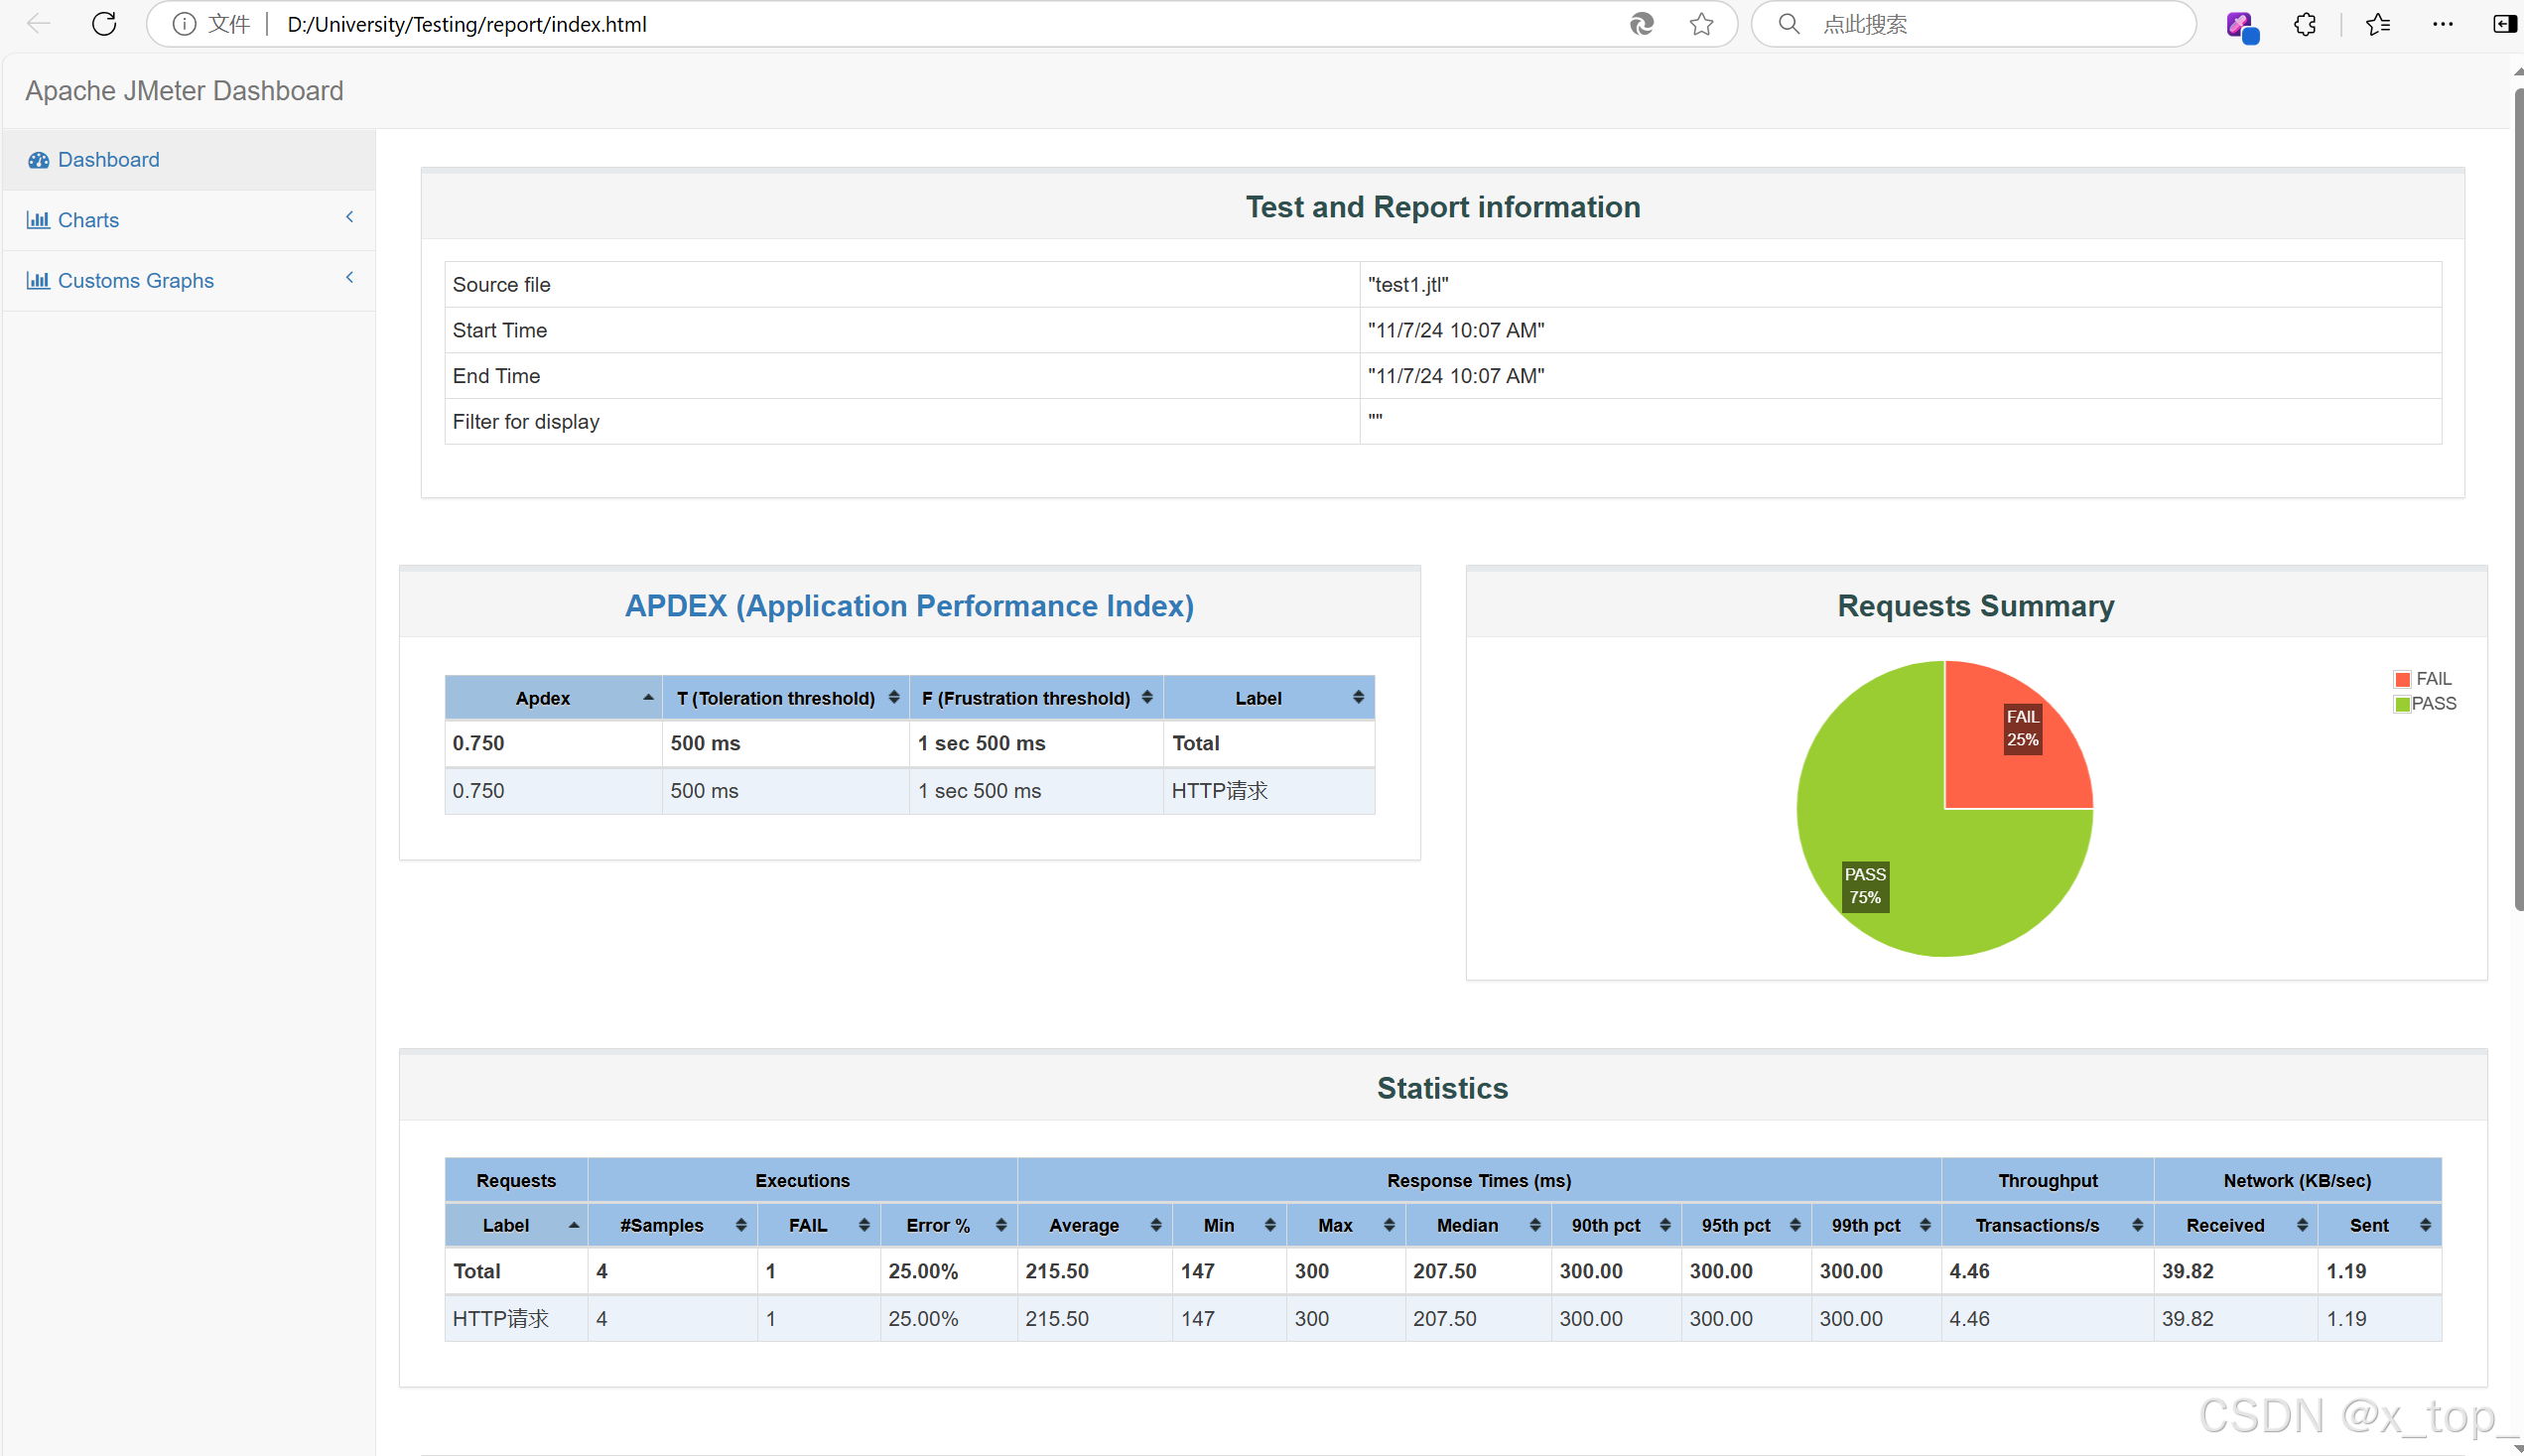Open the browser extensions puzzle icon

(2304, 24)
